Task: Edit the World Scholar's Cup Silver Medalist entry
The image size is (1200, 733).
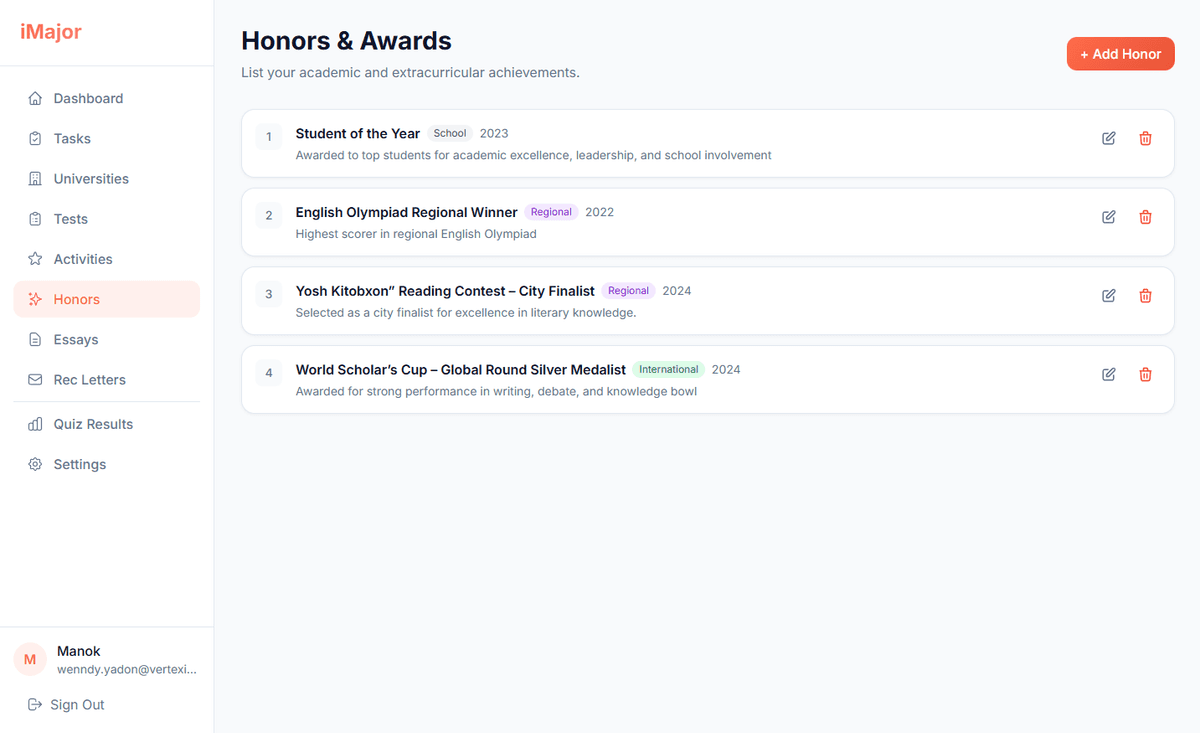Action: 1108,374
